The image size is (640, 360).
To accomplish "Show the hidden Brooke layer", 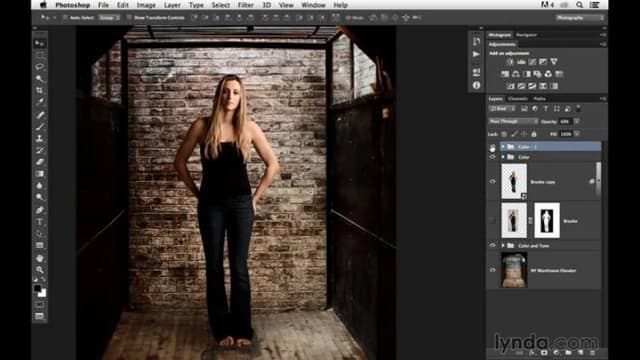I will 493,221.
